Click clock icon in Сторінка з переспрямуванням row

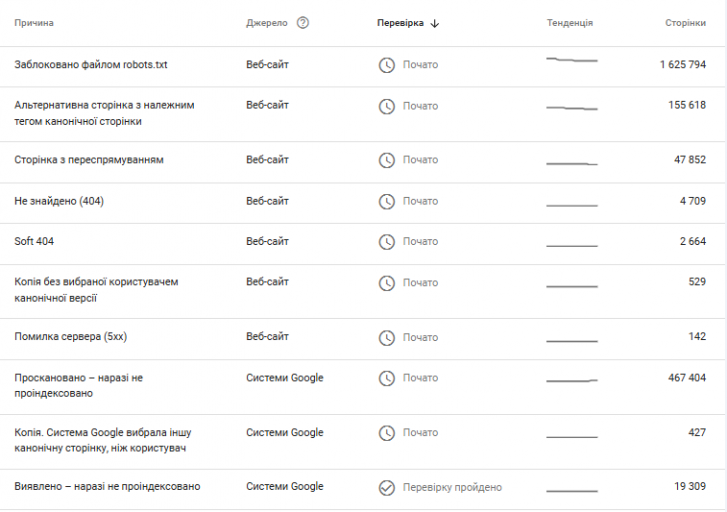pyautogui.click(x=387, y=160)
